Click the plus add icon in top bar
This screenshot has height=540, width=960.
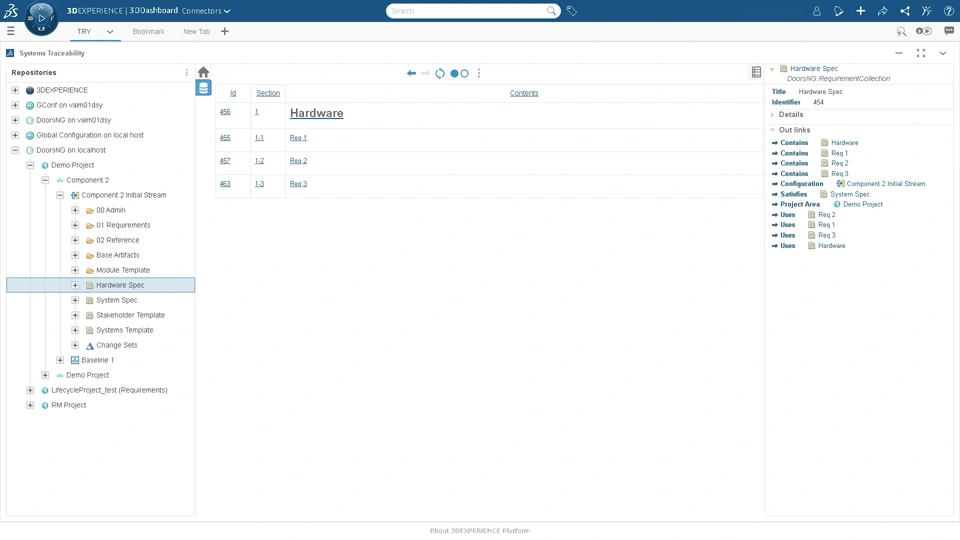click(x=860, y=11)
